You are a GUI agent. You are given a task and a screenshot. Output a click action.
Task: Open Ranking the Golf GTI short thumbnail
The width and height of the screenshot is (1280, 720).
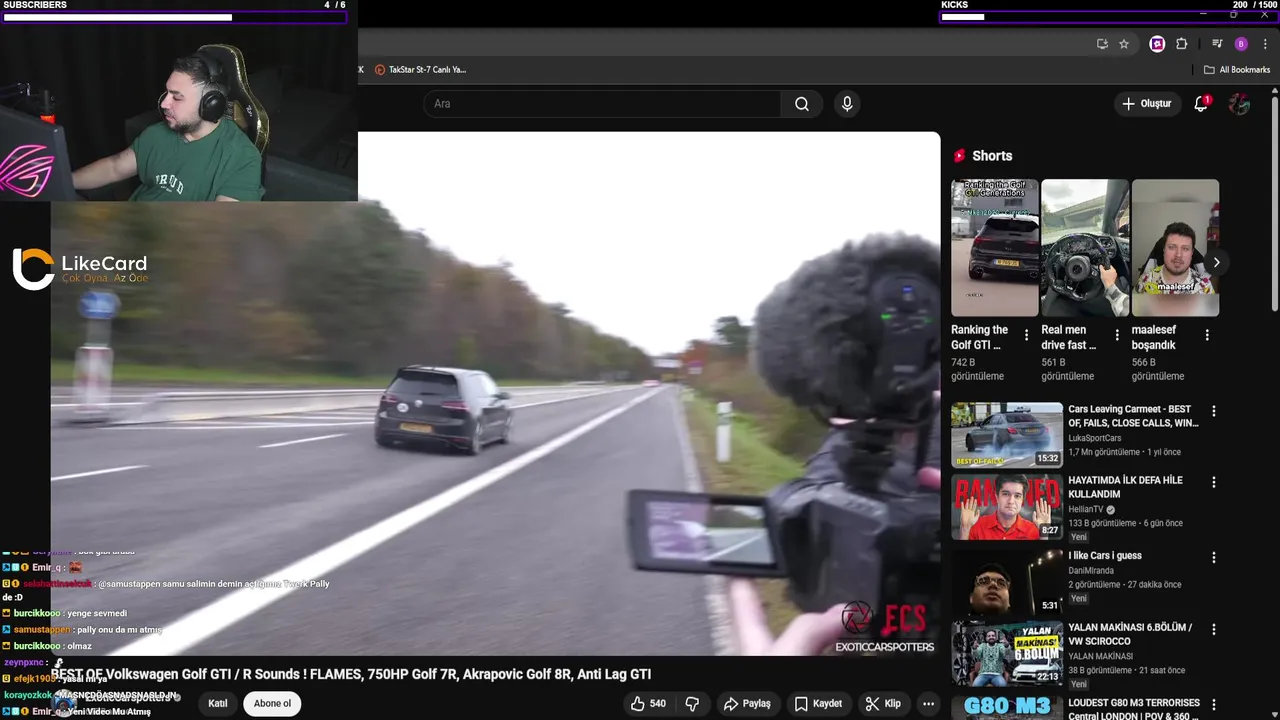click(995, 248)
